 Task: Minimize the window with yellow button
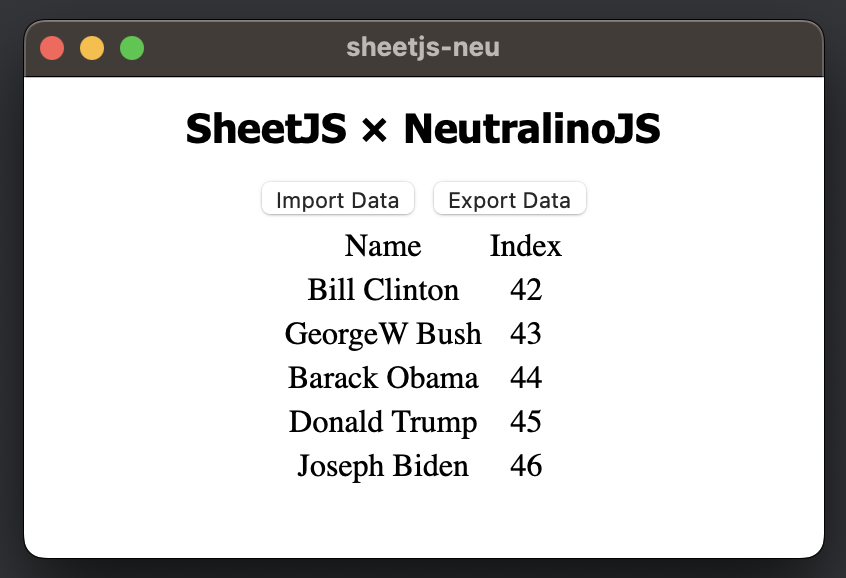click(x=92, y=48)
